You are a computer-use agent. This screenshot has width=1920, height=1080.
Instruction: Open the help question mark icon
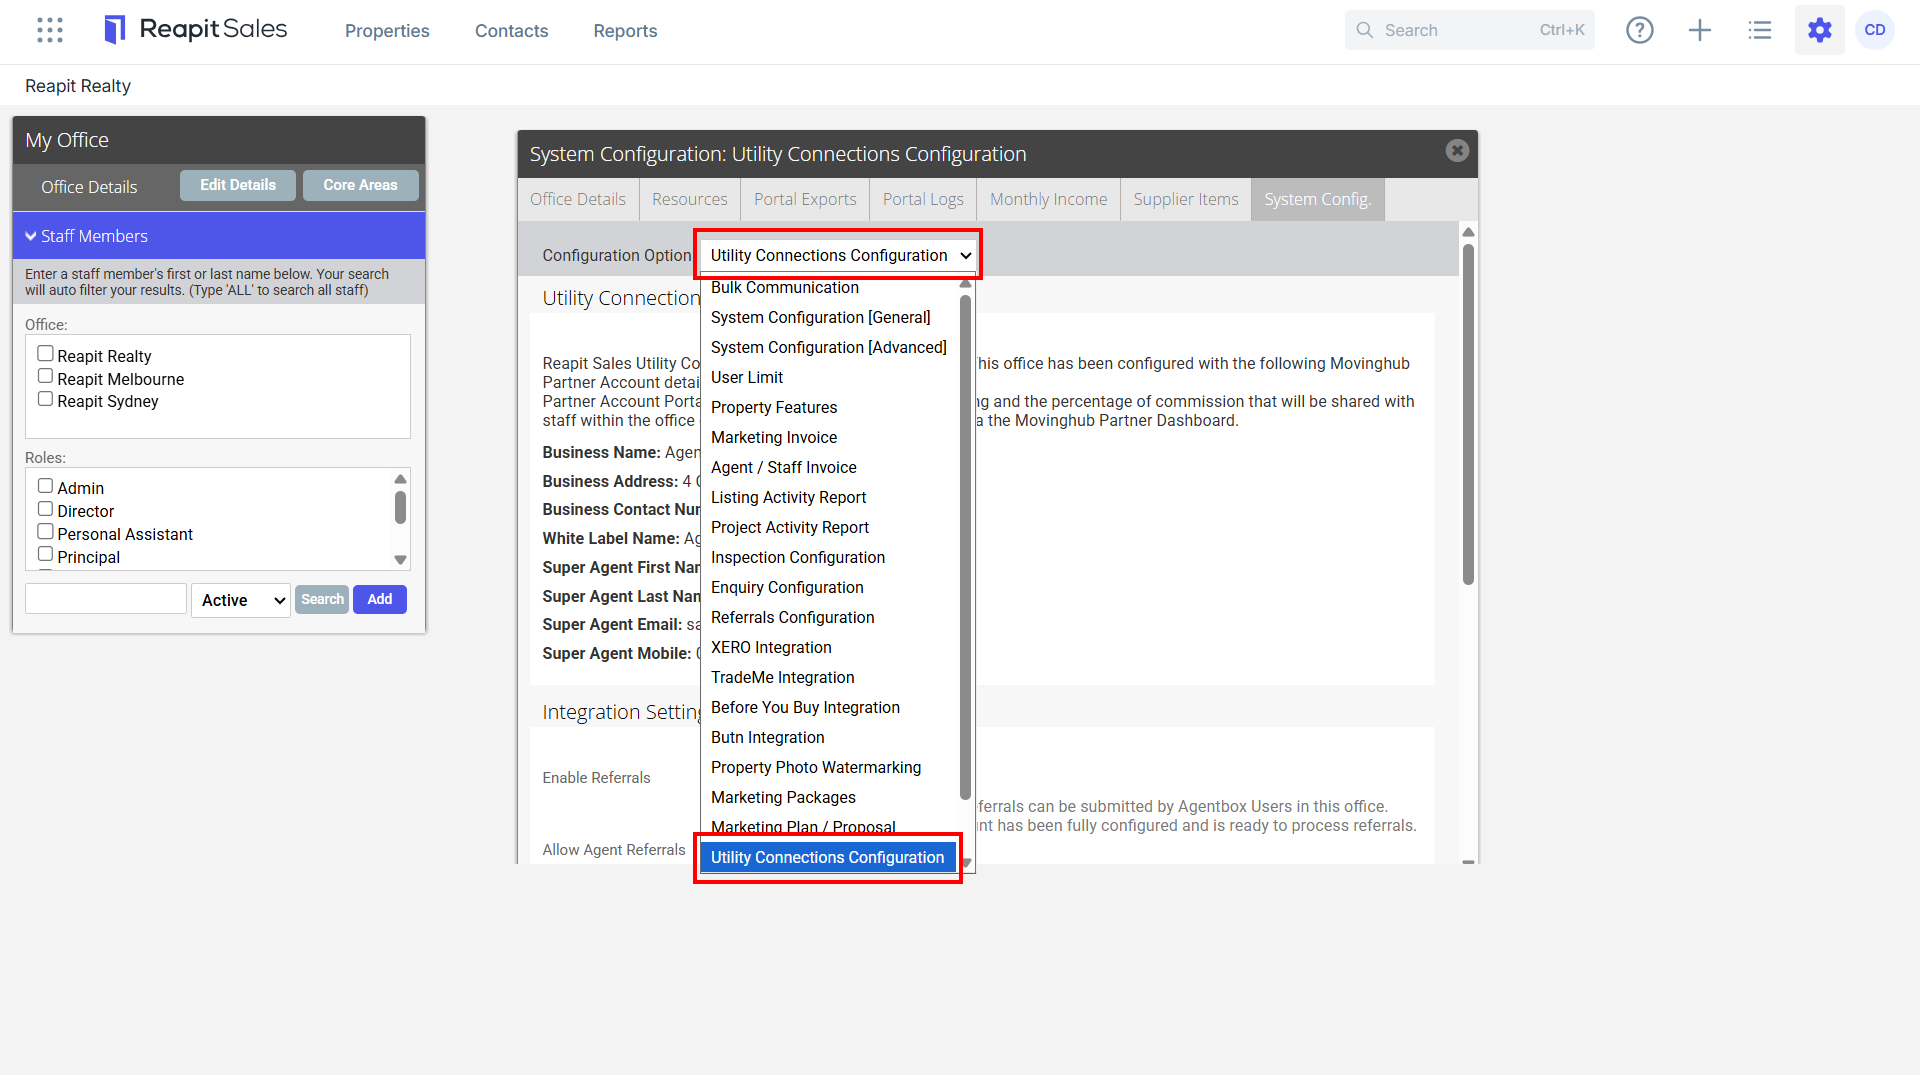1640,30
